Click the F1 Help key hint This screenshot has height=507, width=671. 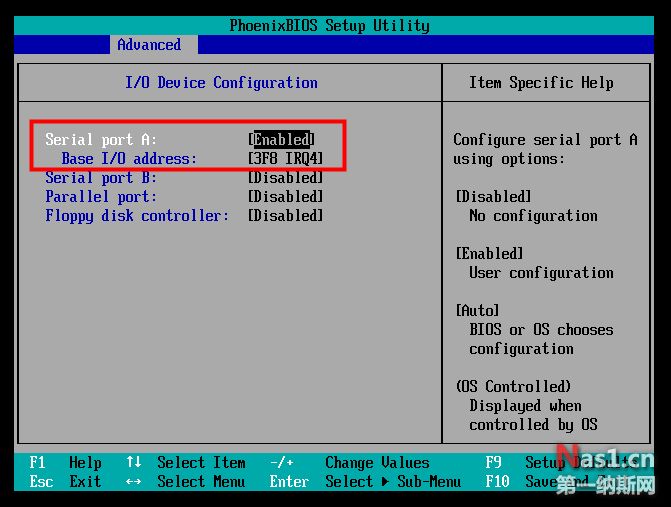[65, 463]
